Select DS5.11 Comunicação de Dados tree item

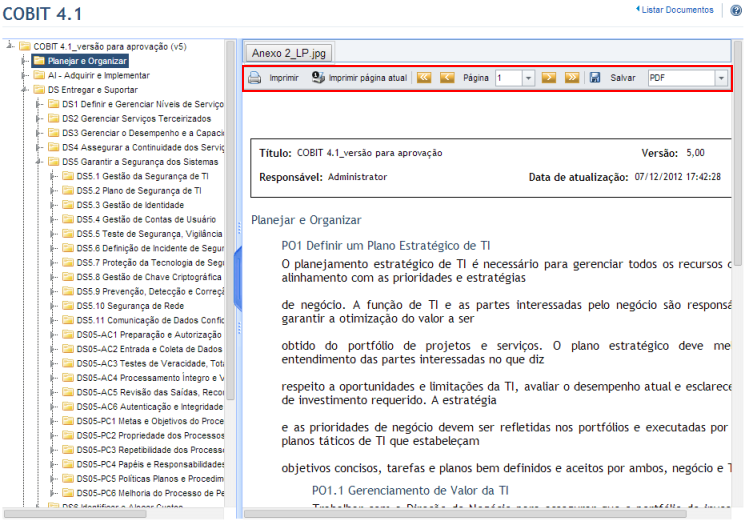[x=150, y=320]
